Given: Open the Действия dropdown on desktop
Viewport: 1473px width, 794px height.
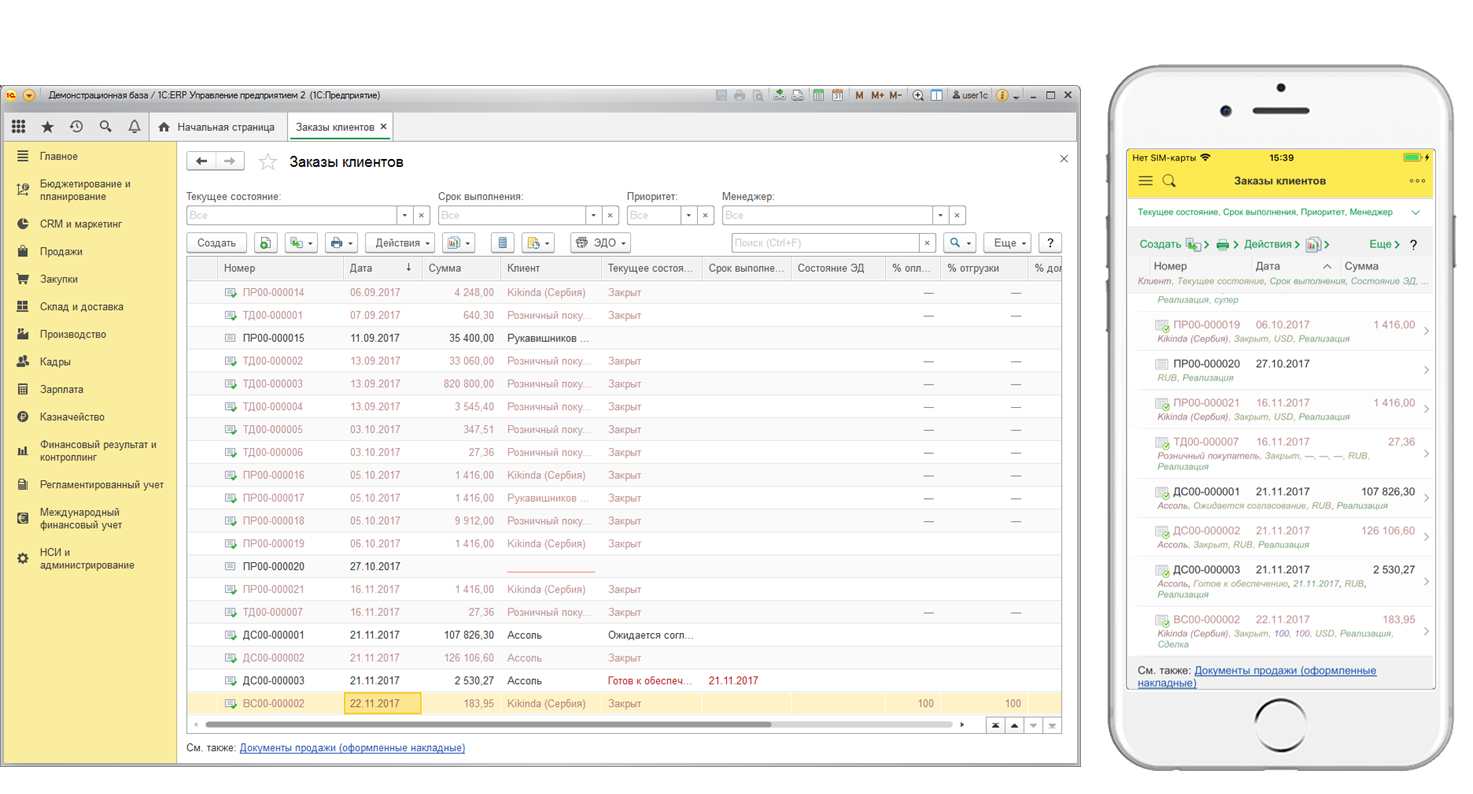Looking at the screenshot, I should coord(400,243).
